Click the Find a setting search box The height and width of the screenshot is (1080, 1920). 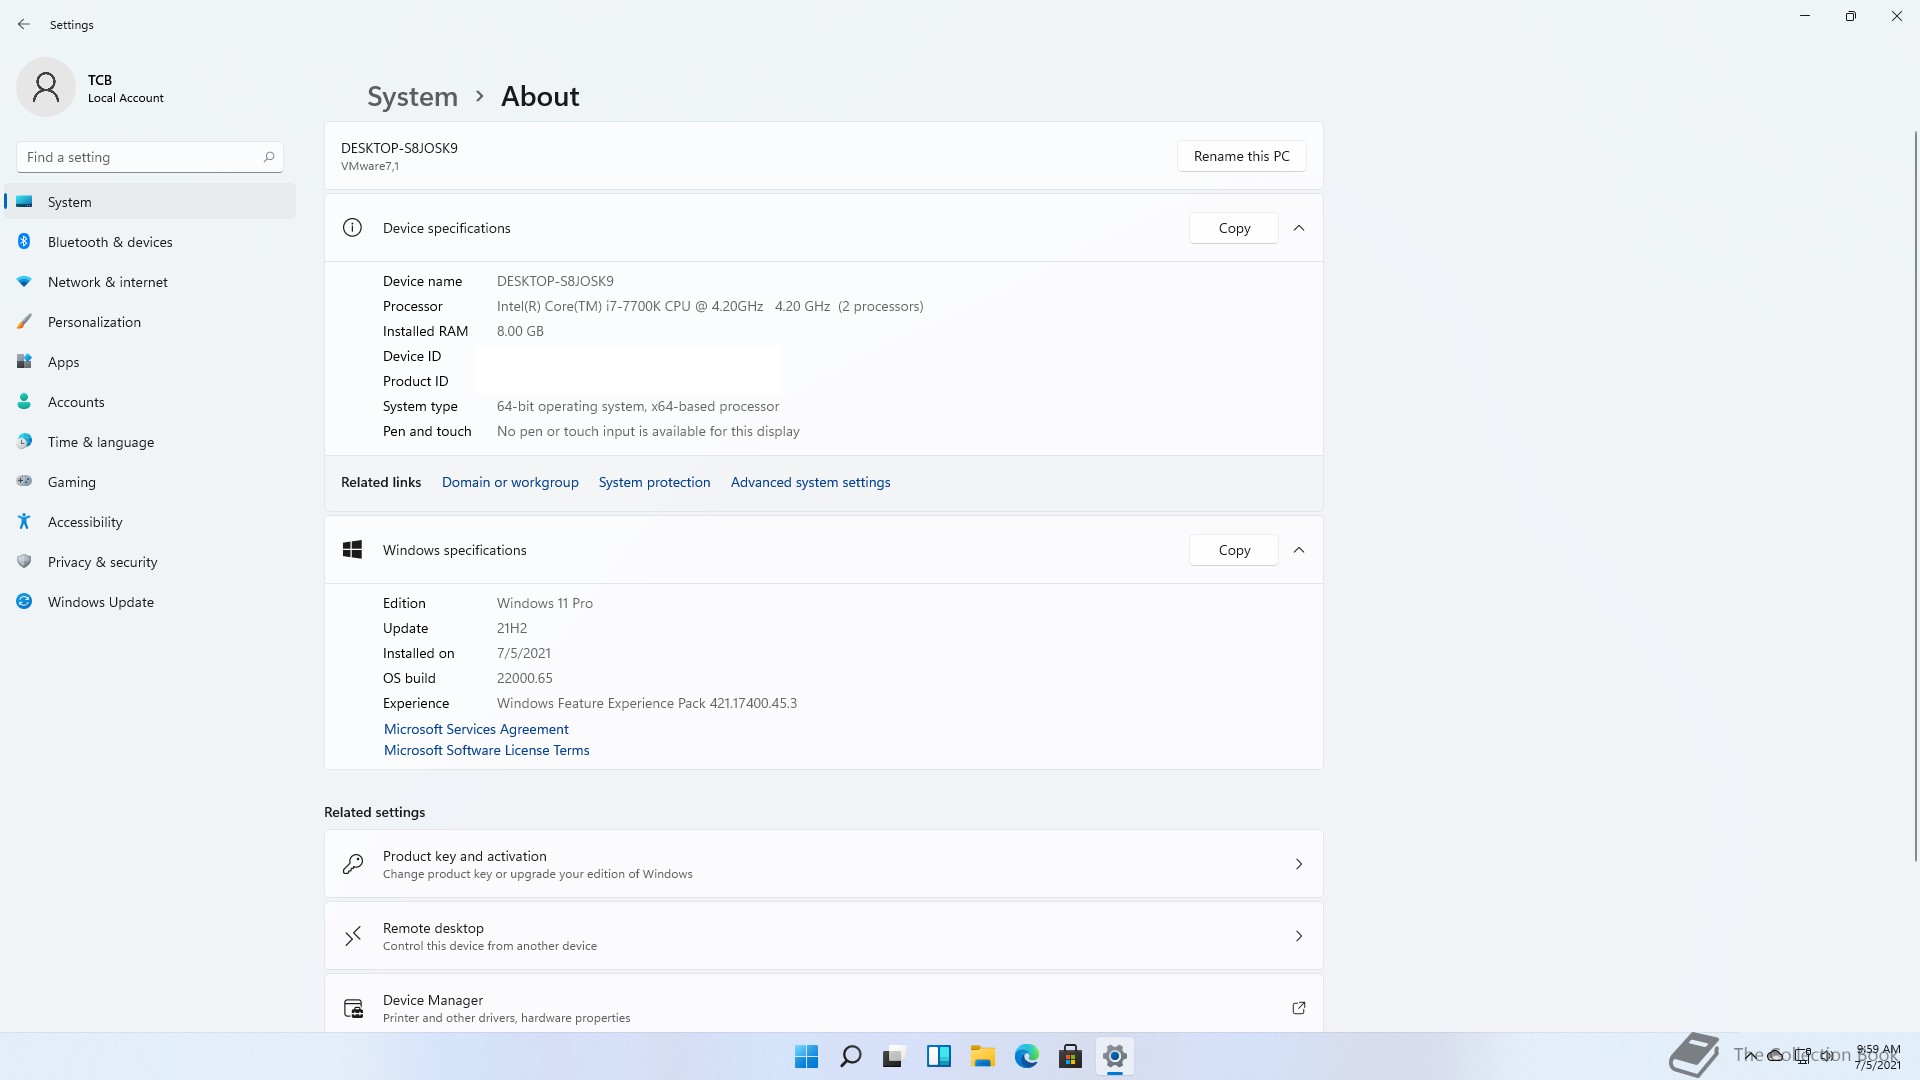150,157
